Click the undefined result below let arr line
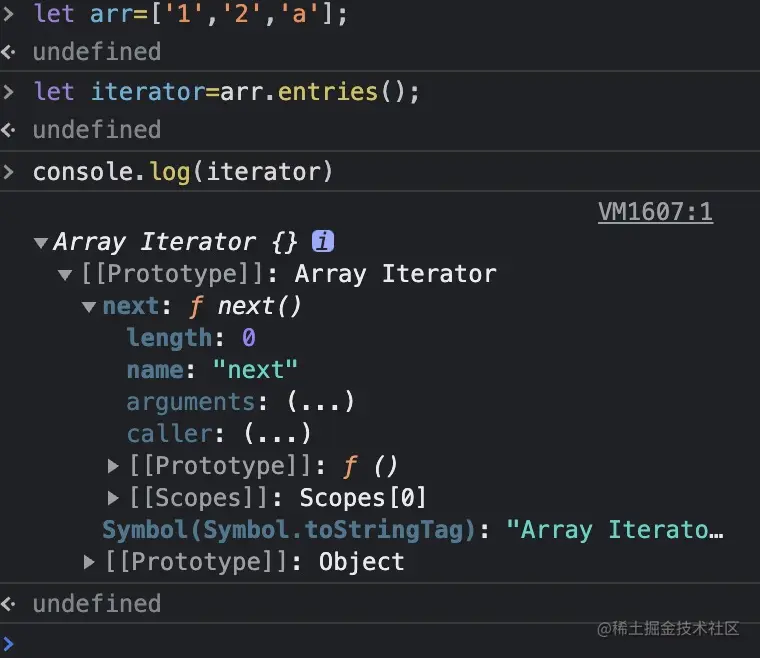 [x=97, y=51]
